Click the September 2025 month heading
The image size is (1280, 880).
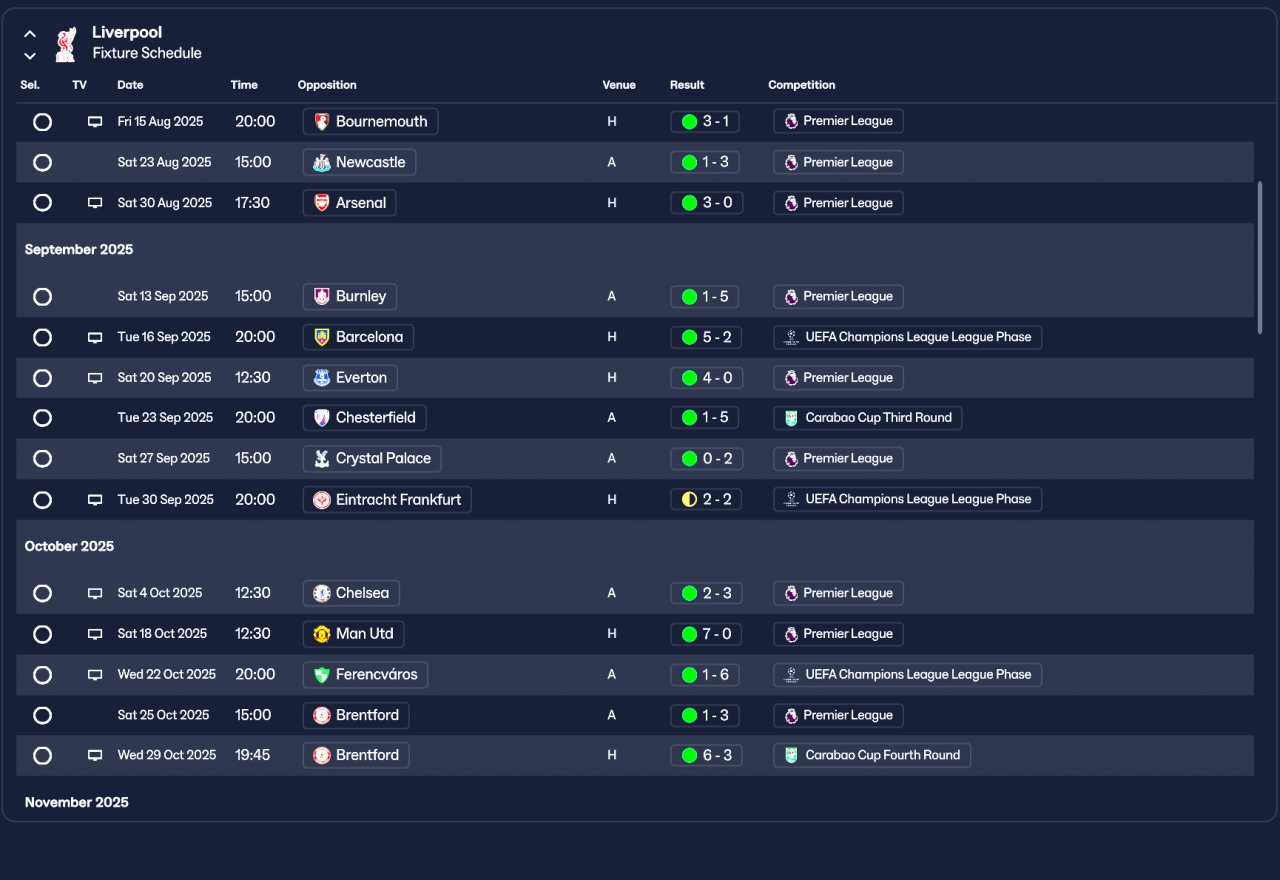pyautogui.click(x=79, y=250)
